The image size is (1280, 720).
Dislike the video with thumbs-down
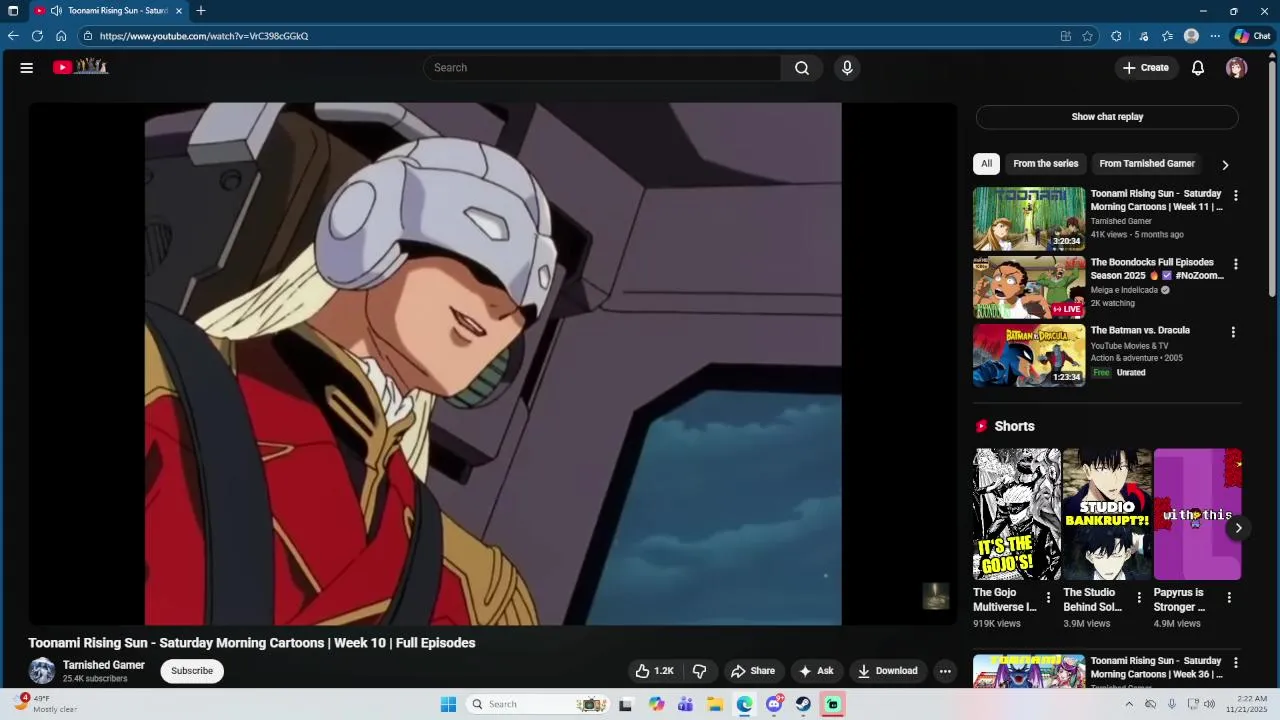[x=700, y=671]
